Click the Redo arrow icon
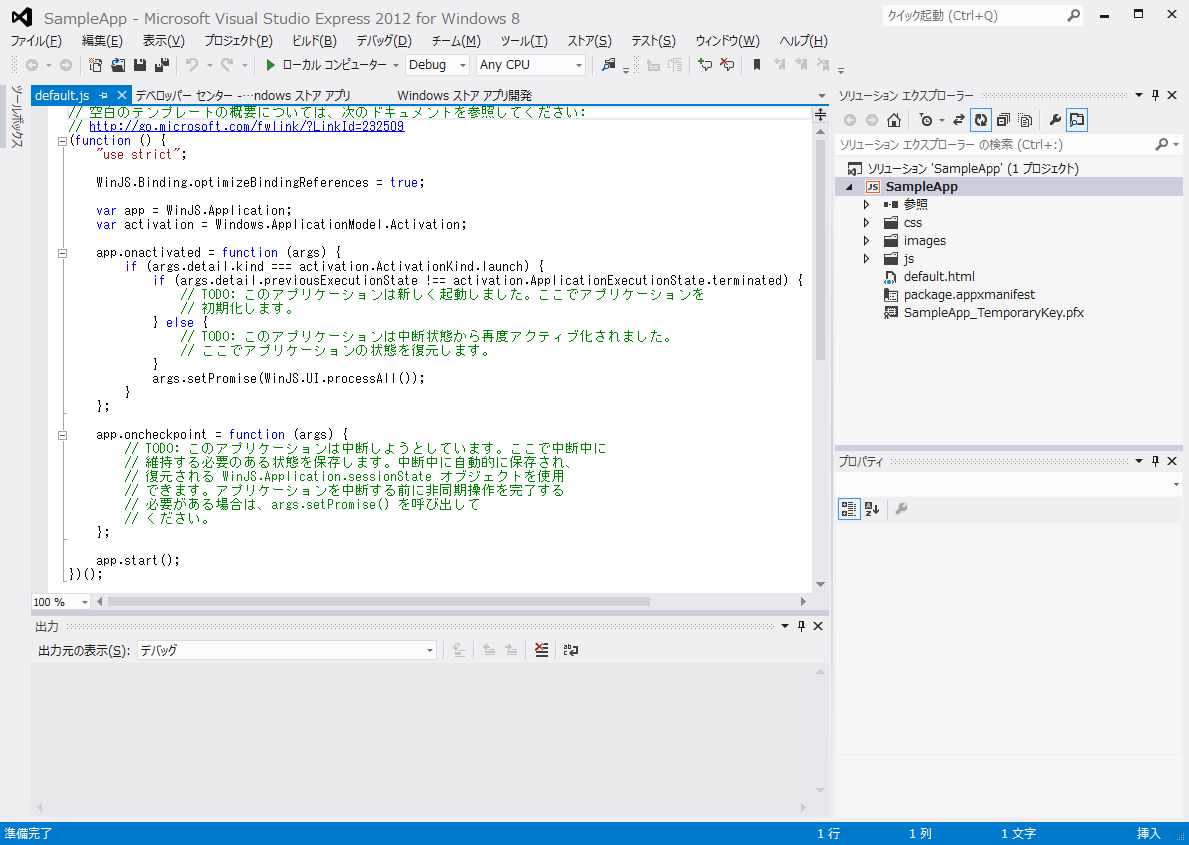Screen dimensions: 1189x845 227,65
